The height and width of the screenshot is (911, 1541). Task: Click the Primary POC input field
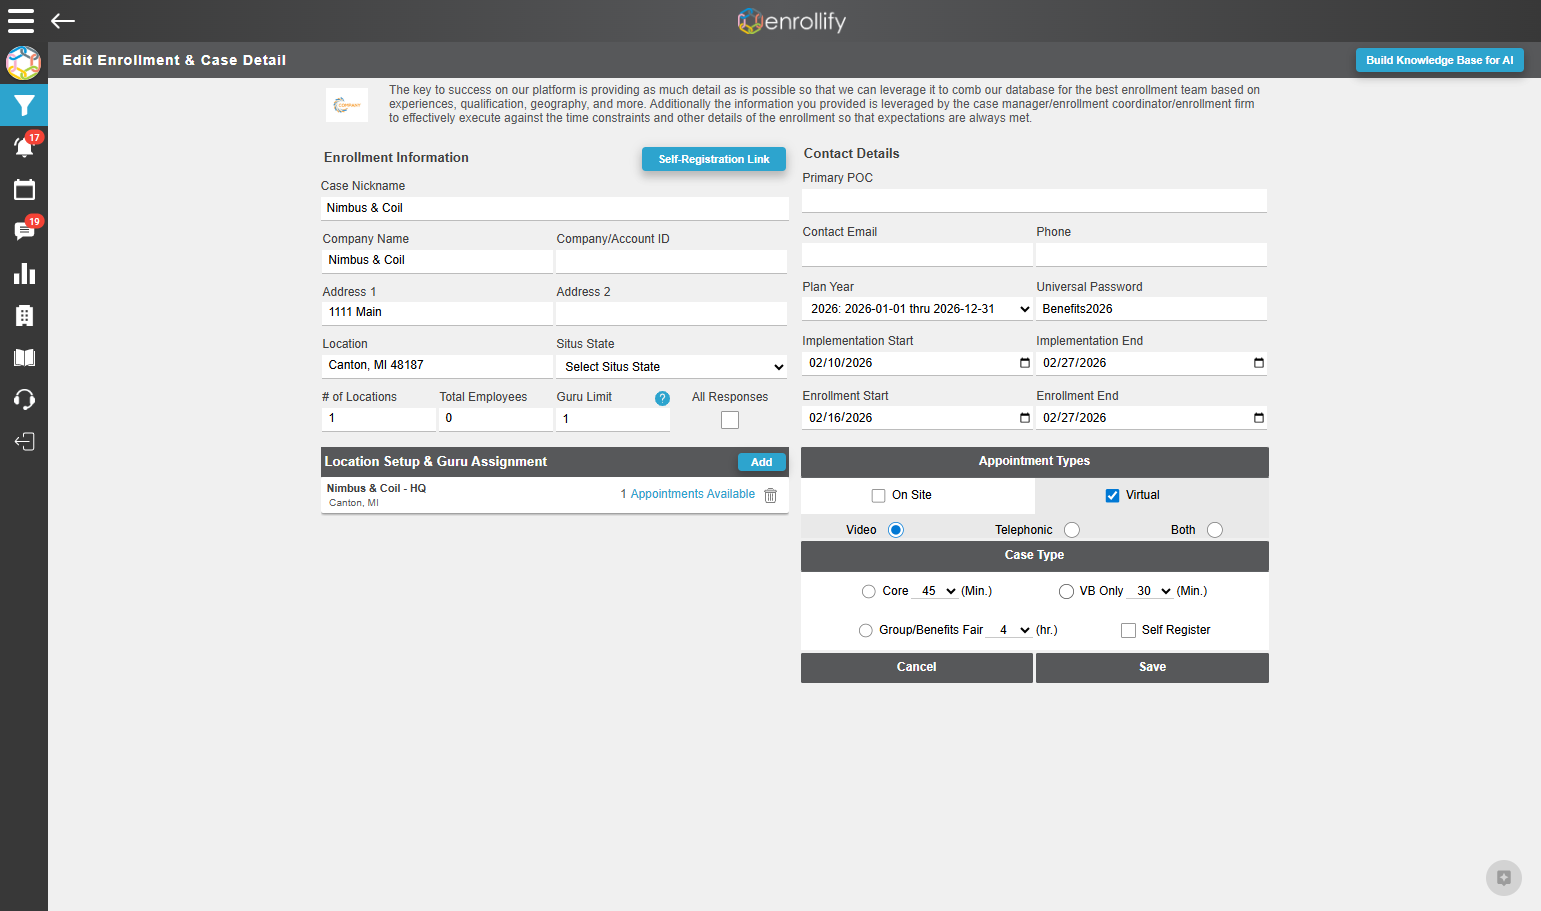tap(1034, 200)
